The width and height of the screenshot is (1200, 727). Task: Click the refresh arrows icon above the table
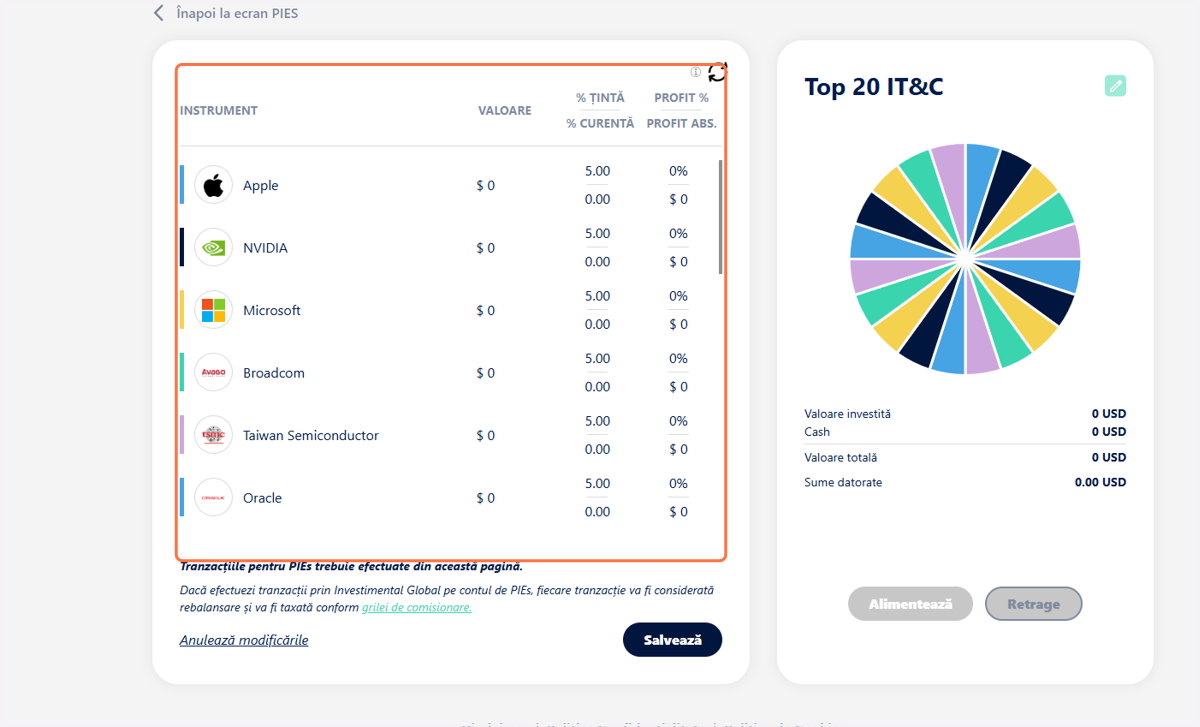click(x=717, y=72)
